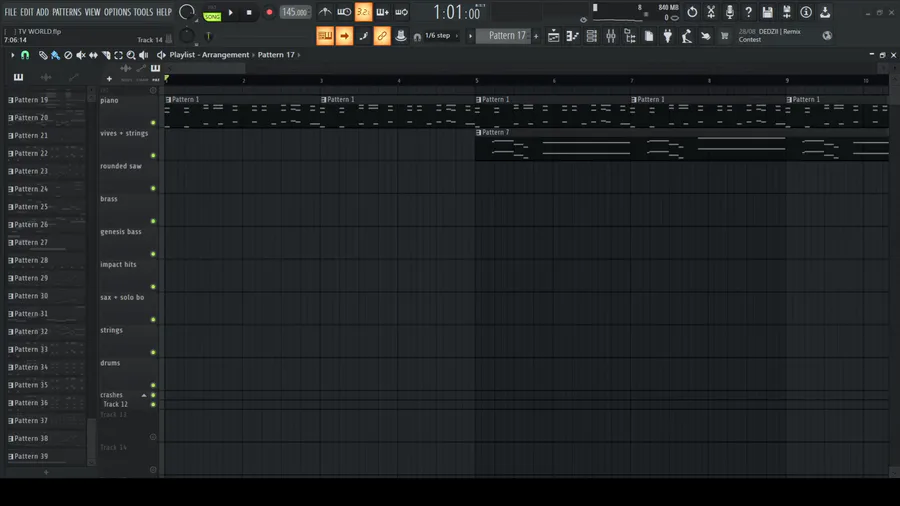Click the tempo 145.000 field

[295, 12]
